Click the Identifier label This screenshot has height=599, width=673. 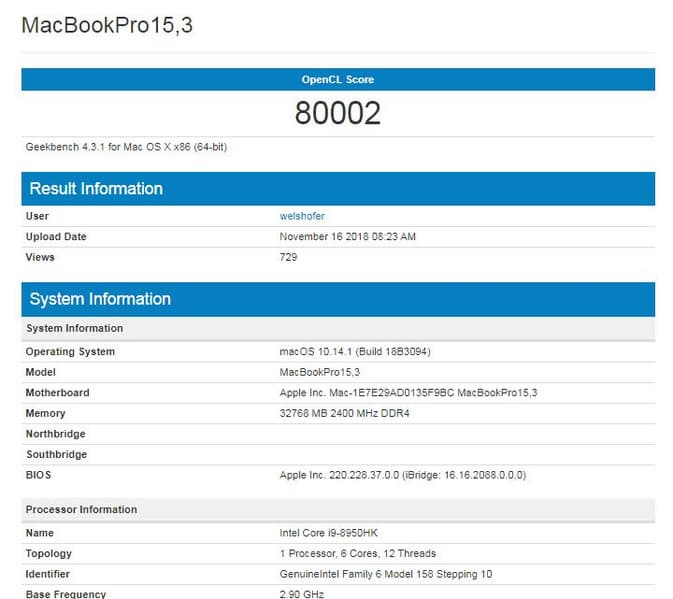tap(47, 574)
